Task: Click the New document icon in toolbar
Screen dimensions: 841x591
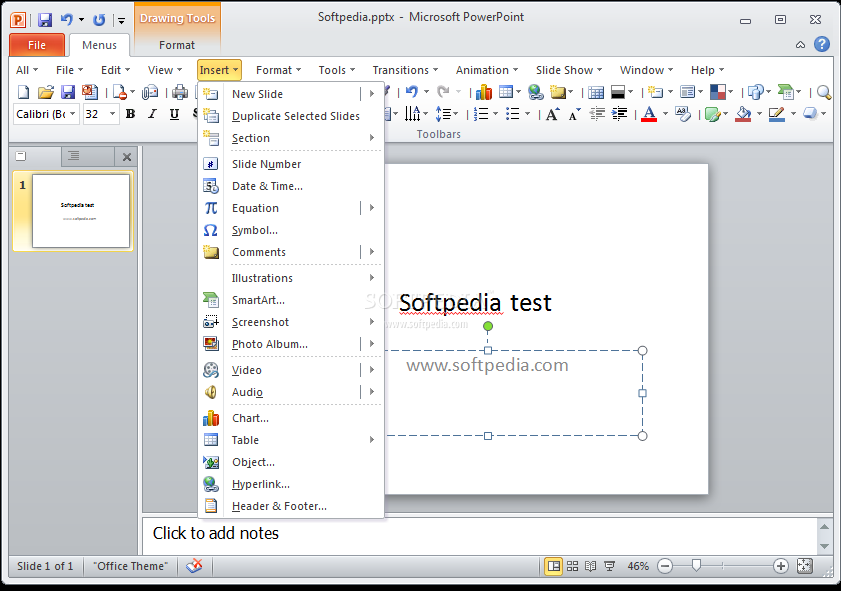Action: click(x=23, y=92)
